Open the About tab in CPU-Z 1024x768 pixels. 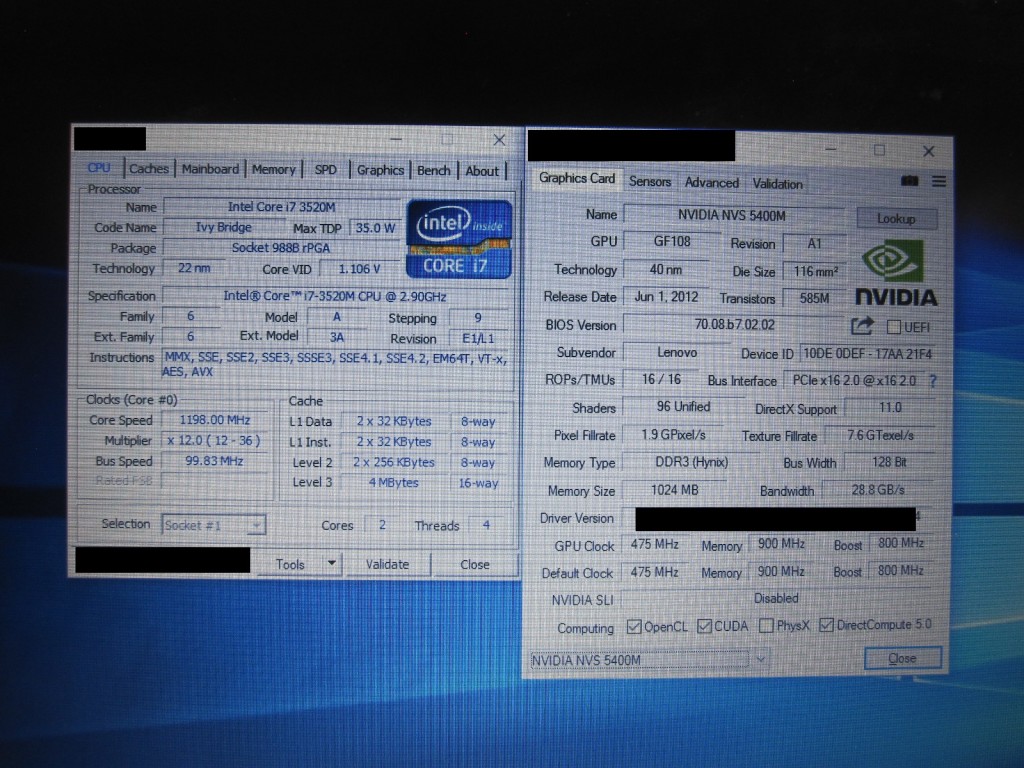coord(482,171)
